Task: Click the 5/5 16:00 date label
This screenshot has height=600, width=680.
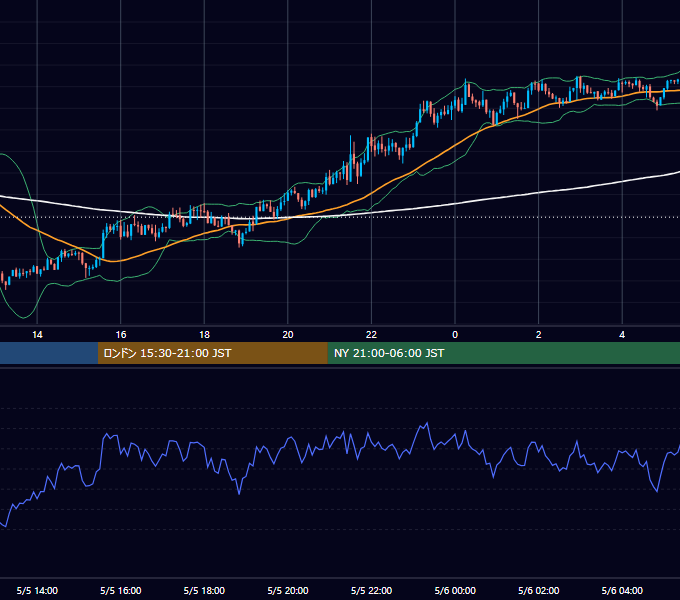Action: click(121, 590)
